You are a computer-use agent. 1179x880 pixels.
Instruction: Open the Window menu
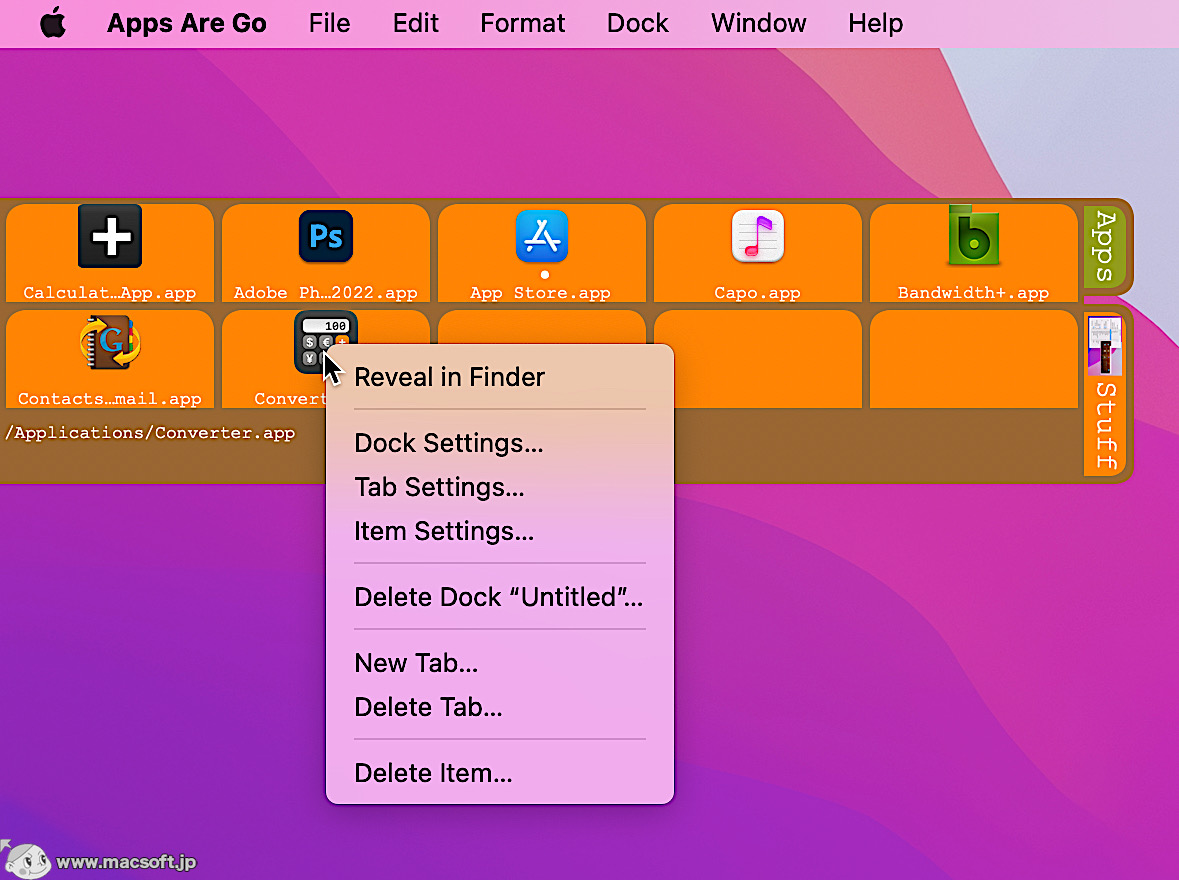(x=759, y=23)
